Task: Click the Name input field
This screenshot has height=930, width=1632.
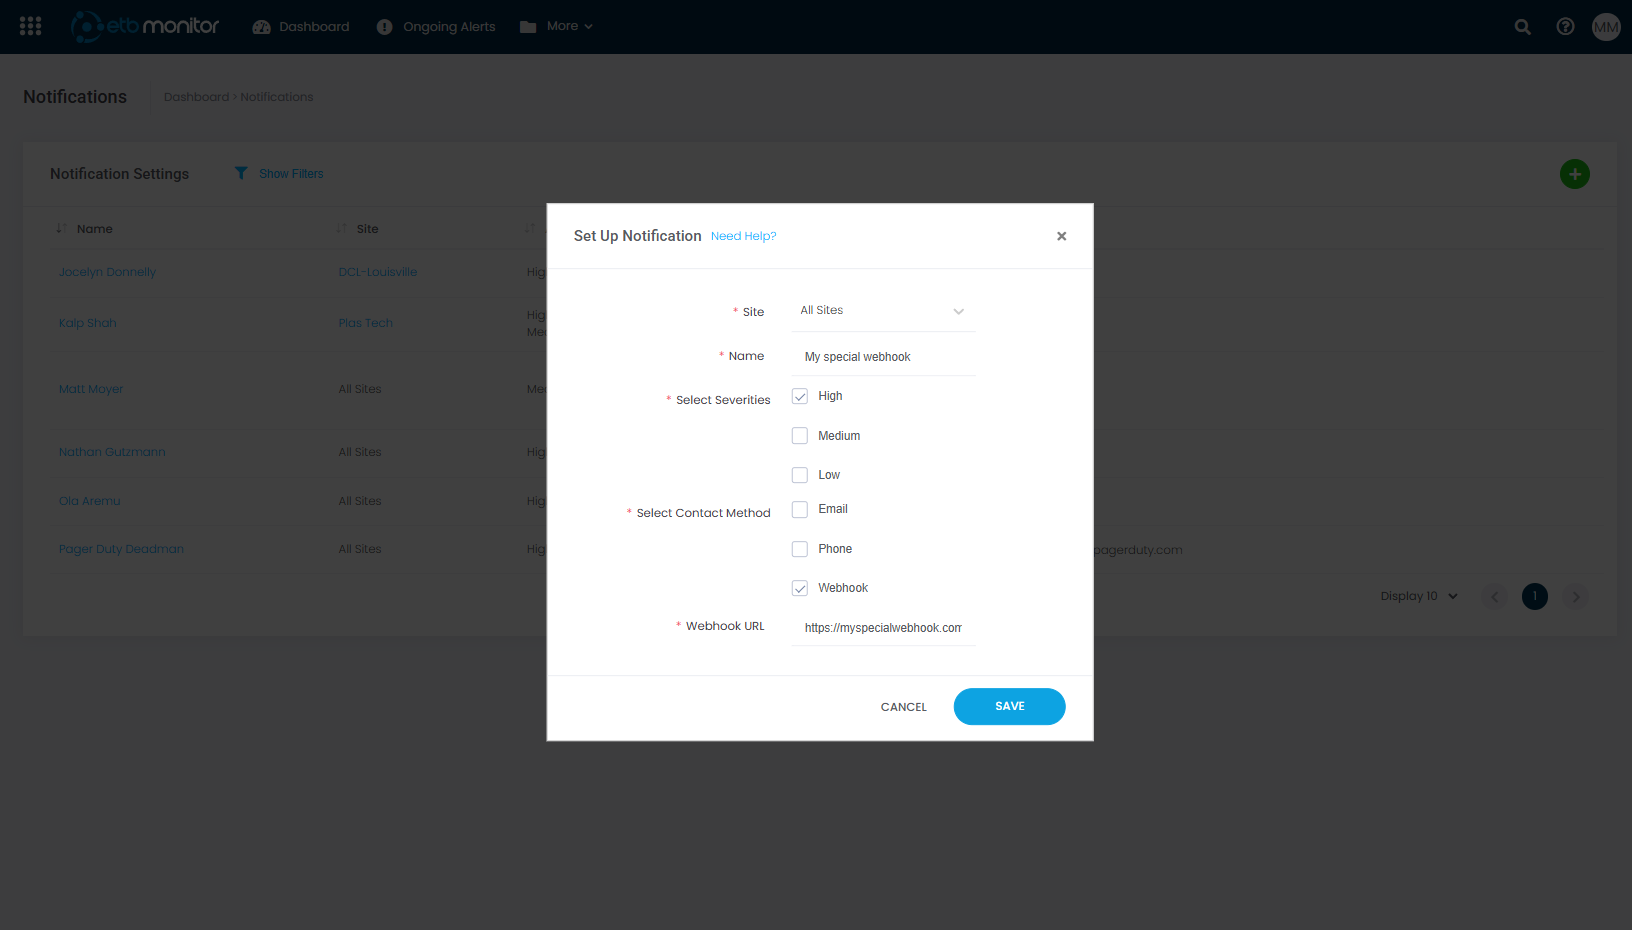Action: [x=884, y=357]
